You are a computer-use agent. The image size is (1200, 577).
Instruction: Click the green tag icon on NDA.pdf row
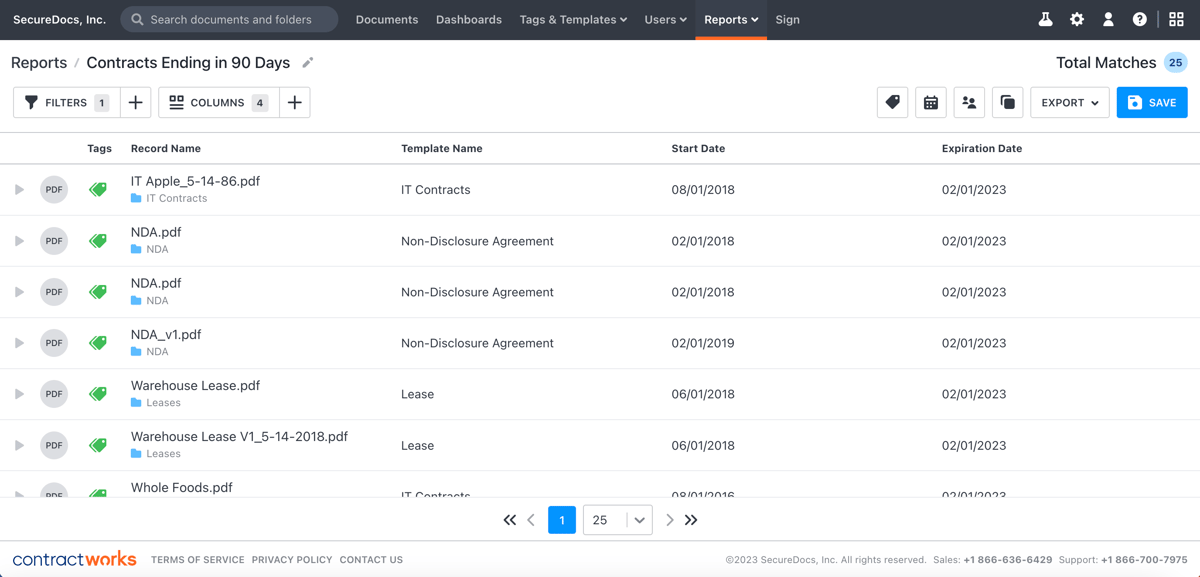coord(97,240)
